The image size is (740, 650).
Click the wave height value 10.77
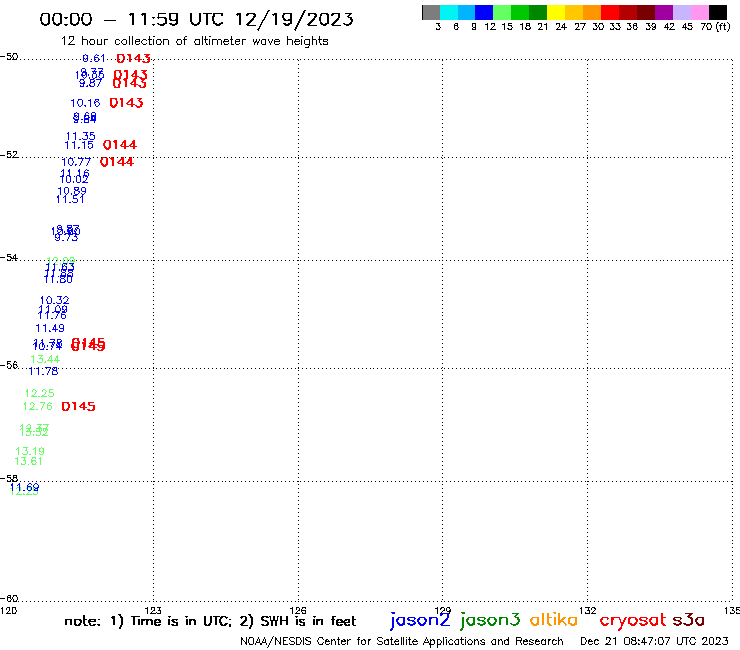pyautogui.click(x=76, y=162)
